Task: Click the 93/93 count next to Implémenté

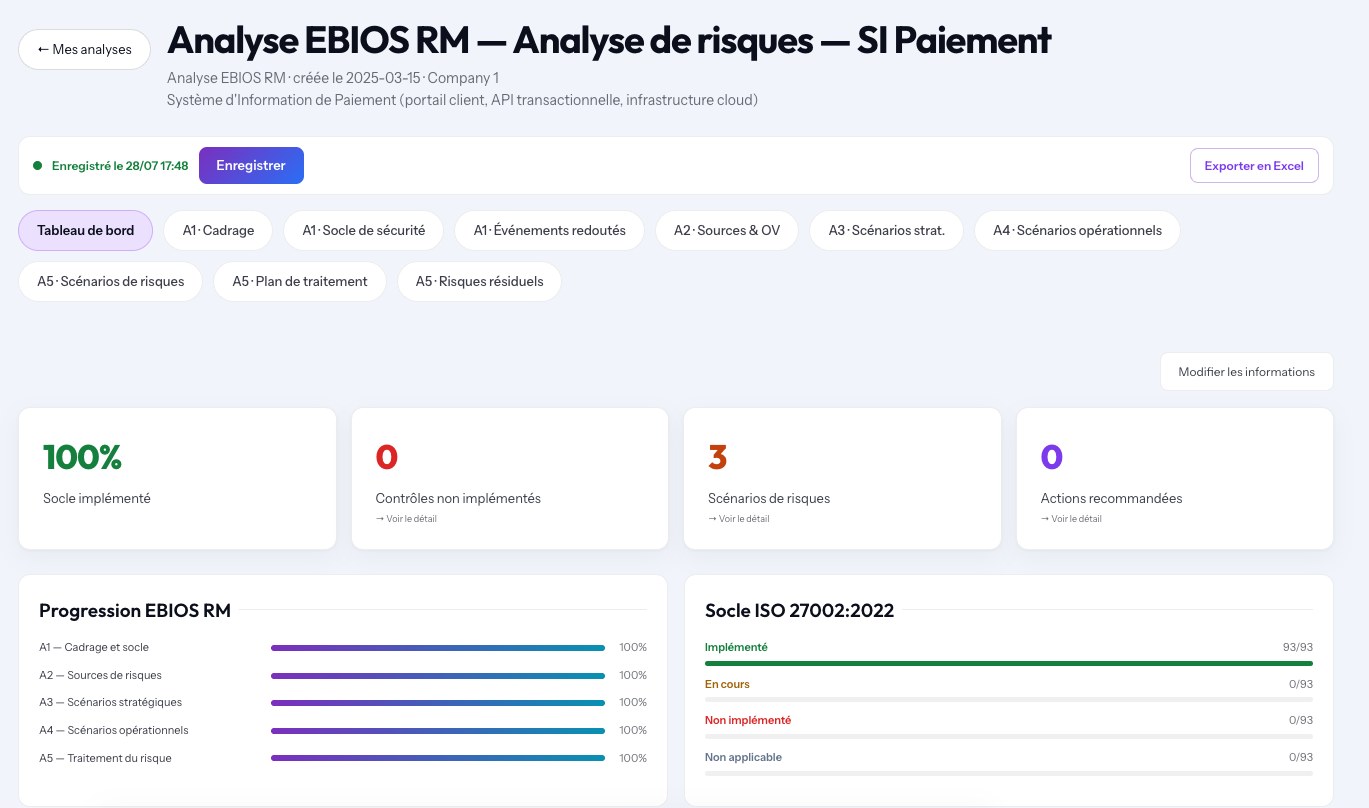Action: pyautogui.click(x=1298, y=647)
